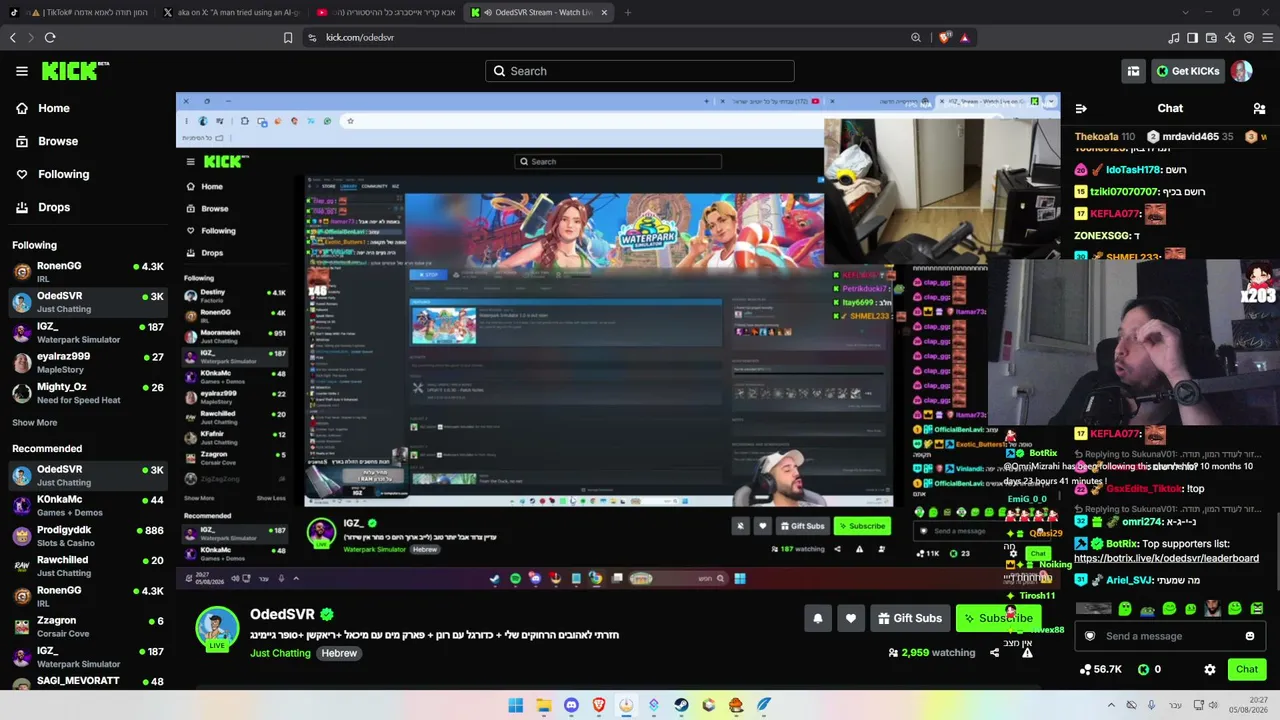Open the emote picker in chat input
This screenshot has height=720, width=1280.
(1250, 636)
